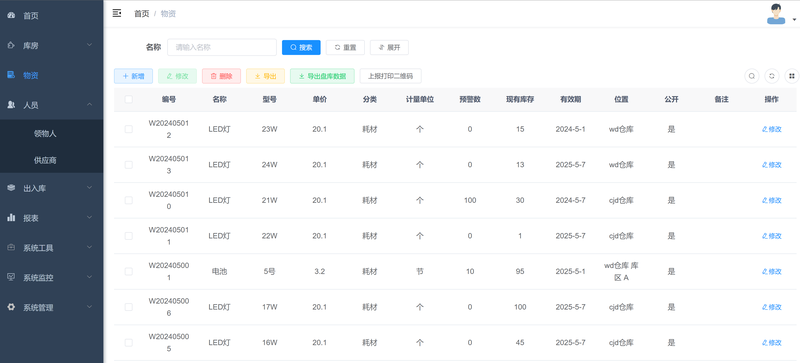
Task: Expand the 报表 sidebar submenu chevron
Action: (89, 217)
